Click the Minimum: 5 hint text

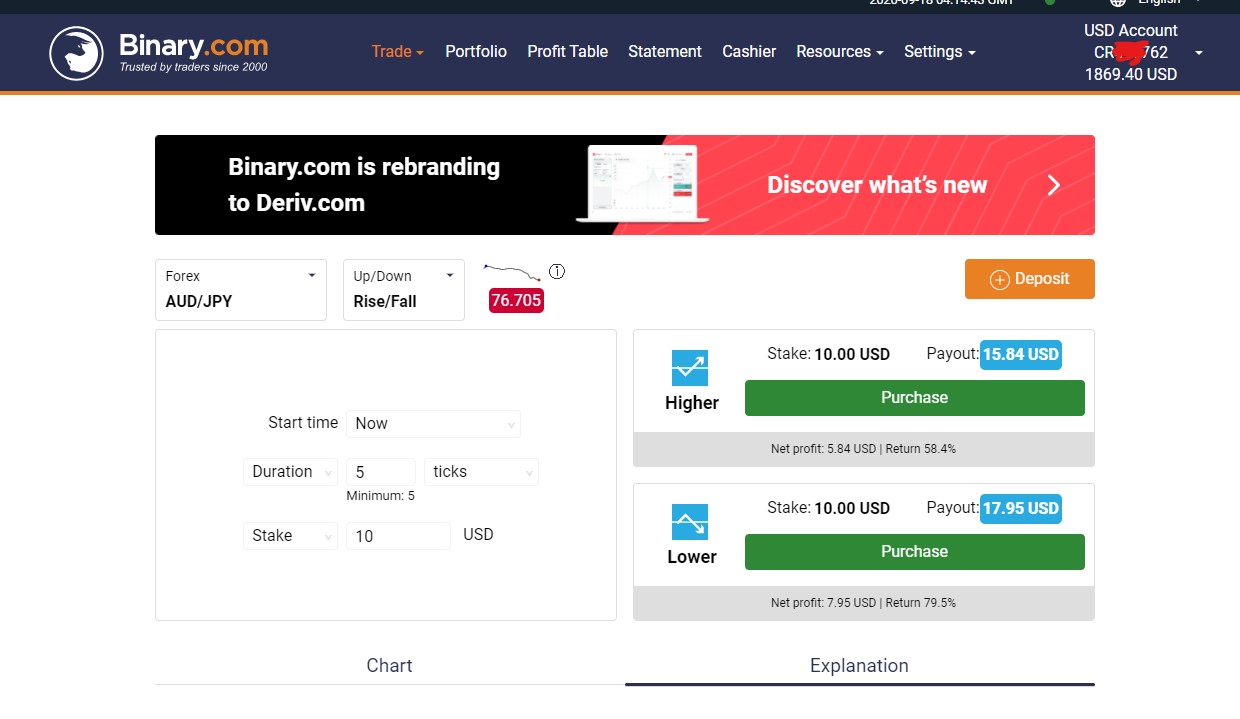(x=380, y=496)
